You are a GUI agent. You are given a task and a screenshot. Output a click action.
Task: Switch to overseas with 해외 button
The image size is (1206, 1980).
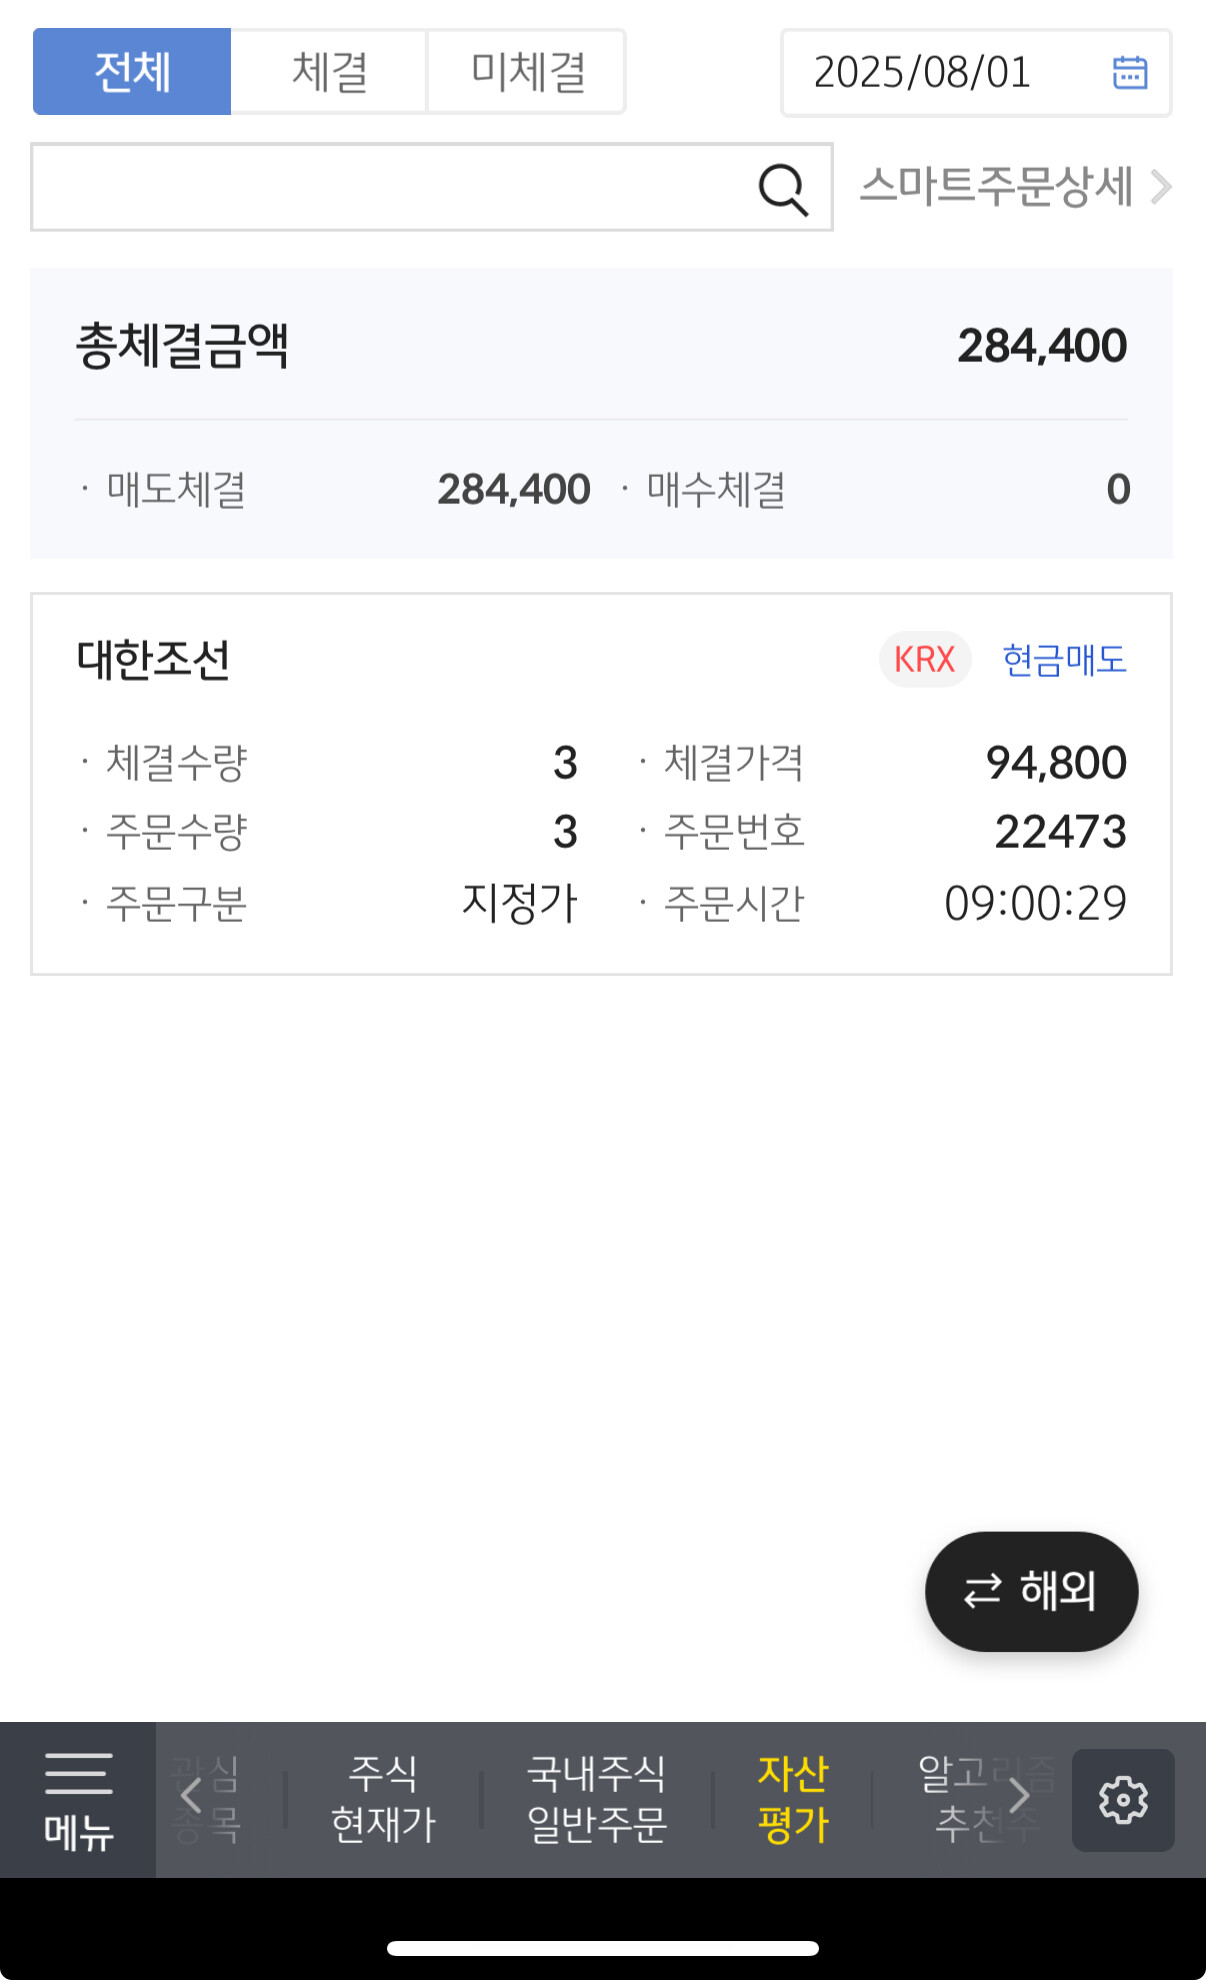coord(1031,1591)
